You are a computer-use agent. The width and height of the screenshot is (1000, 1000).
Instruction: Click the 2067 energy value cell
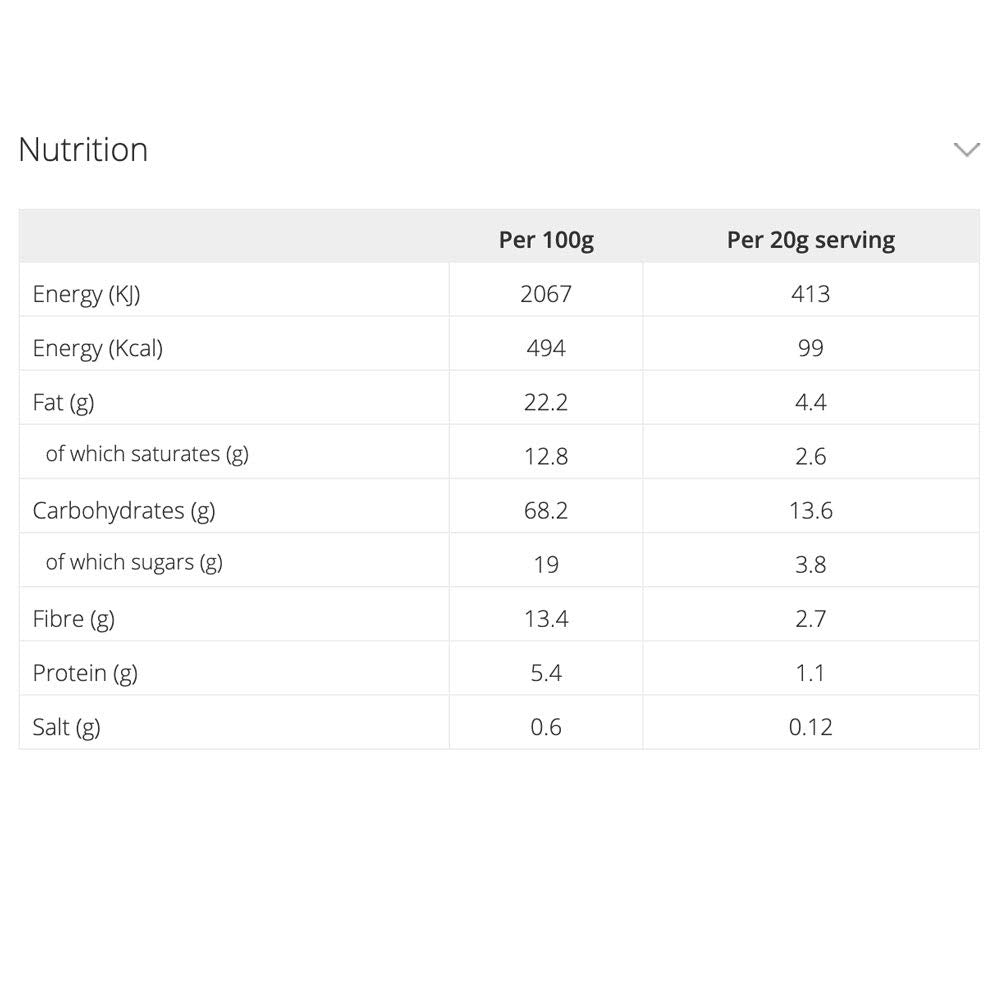pos(546,294)
